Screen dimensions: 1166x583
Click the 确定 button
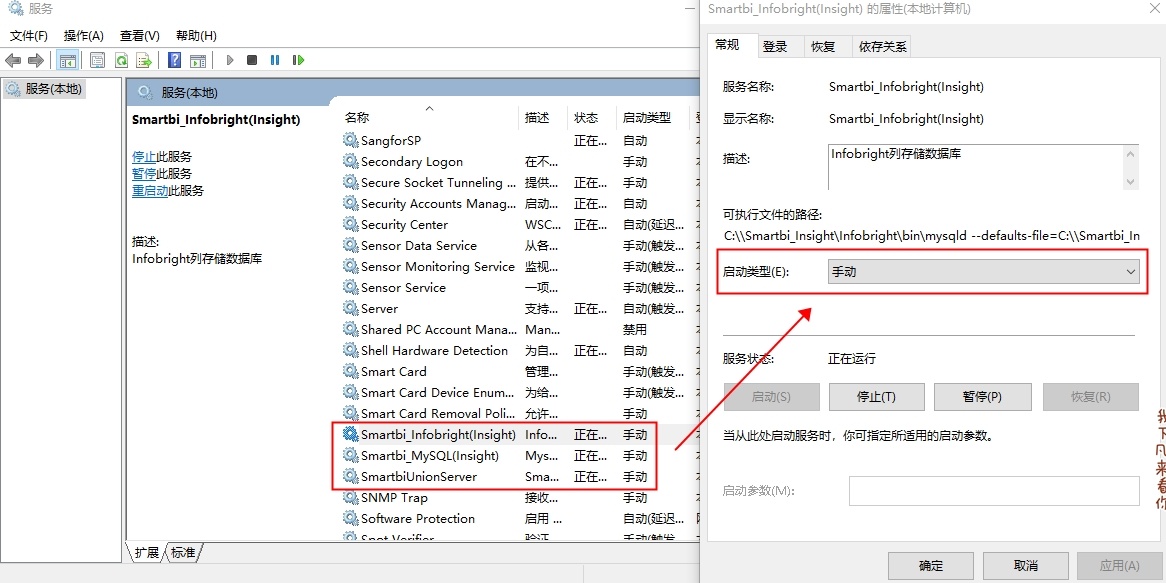pyautogui.click(x=931, y=566)
